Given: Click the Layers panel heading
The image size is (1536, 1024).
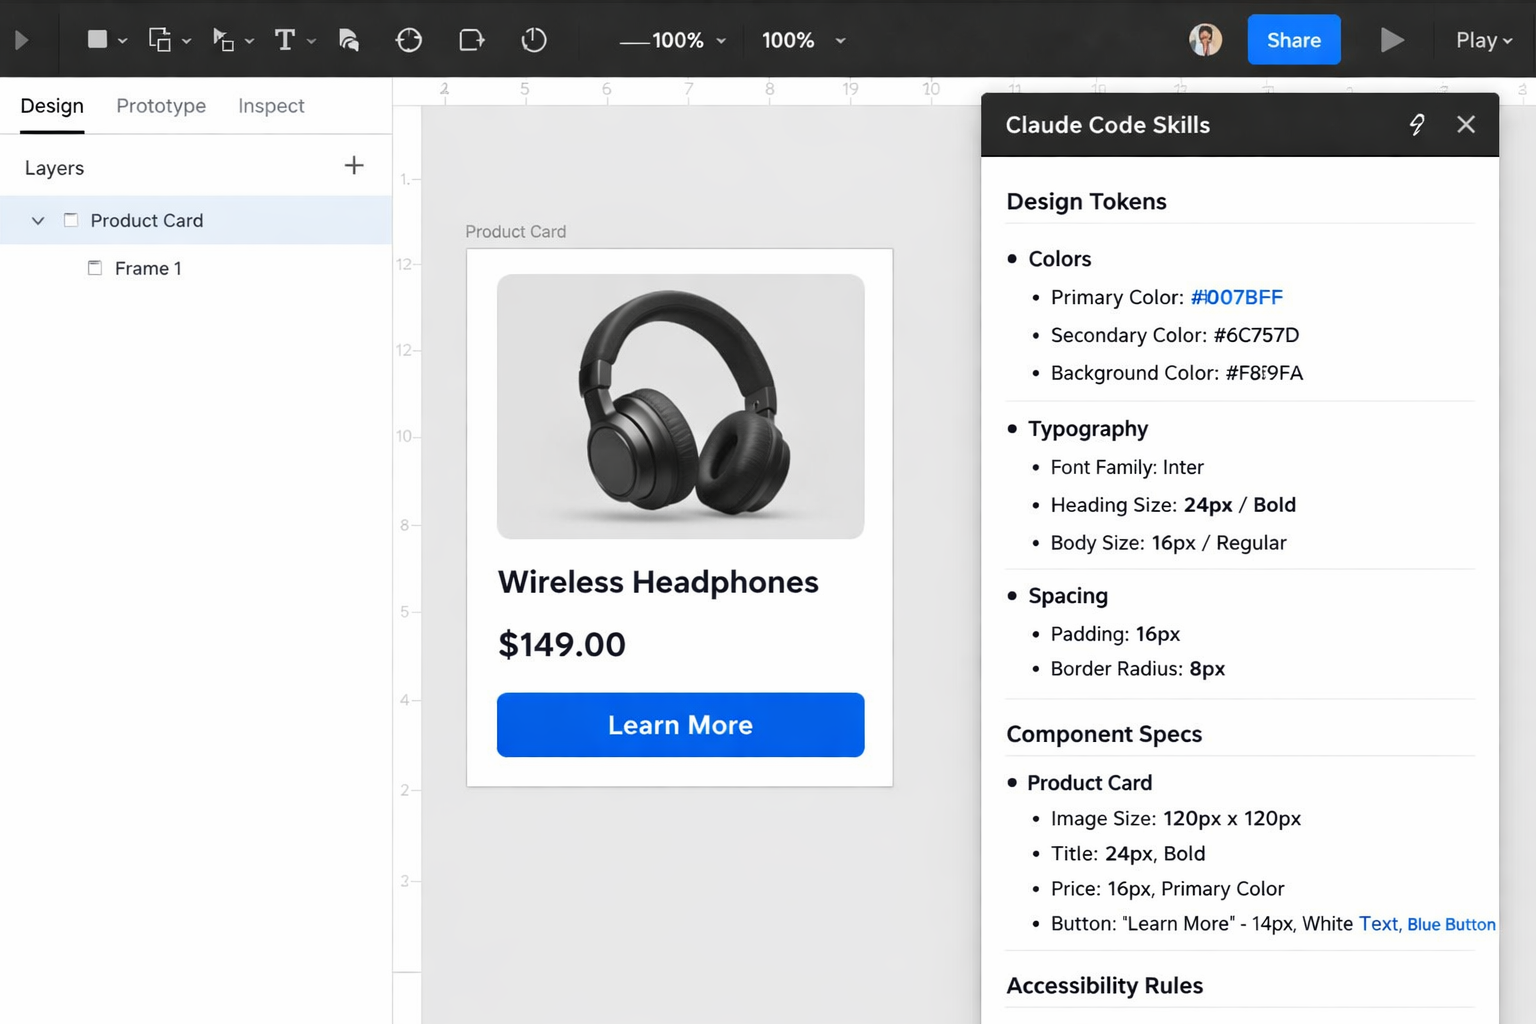Looking at the screenshot, I should pos(54,168).
